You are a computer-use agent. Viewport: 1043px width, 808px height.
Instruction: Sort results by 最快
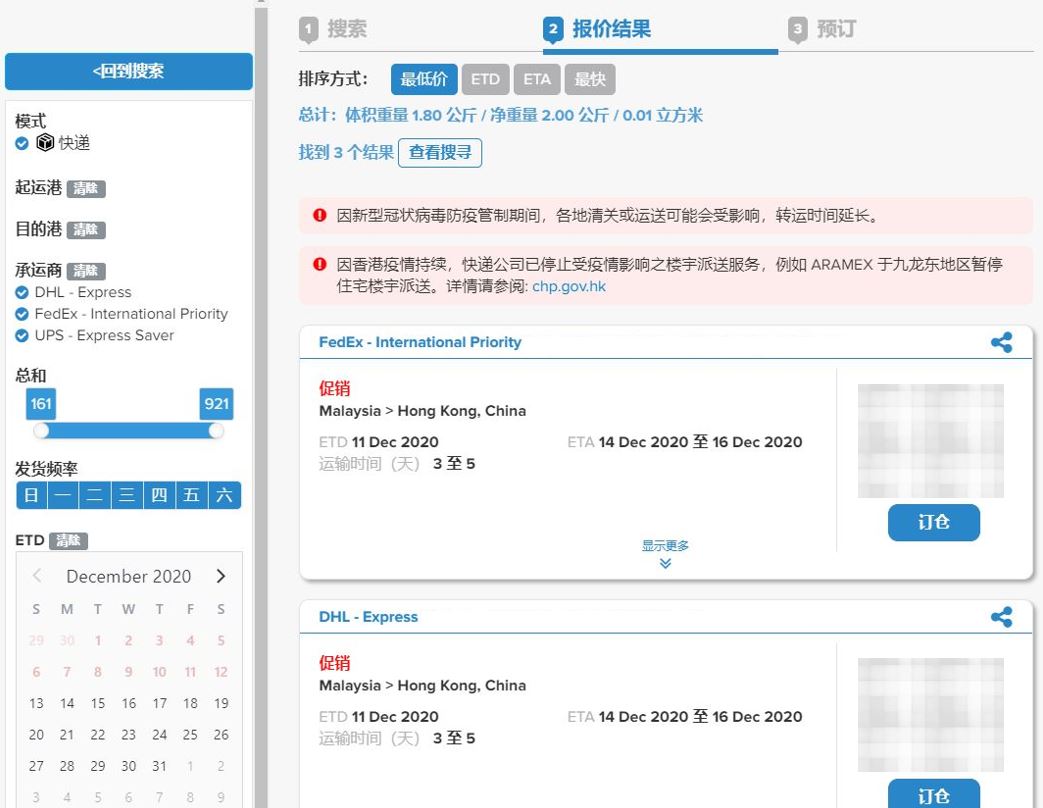[590, 80]
